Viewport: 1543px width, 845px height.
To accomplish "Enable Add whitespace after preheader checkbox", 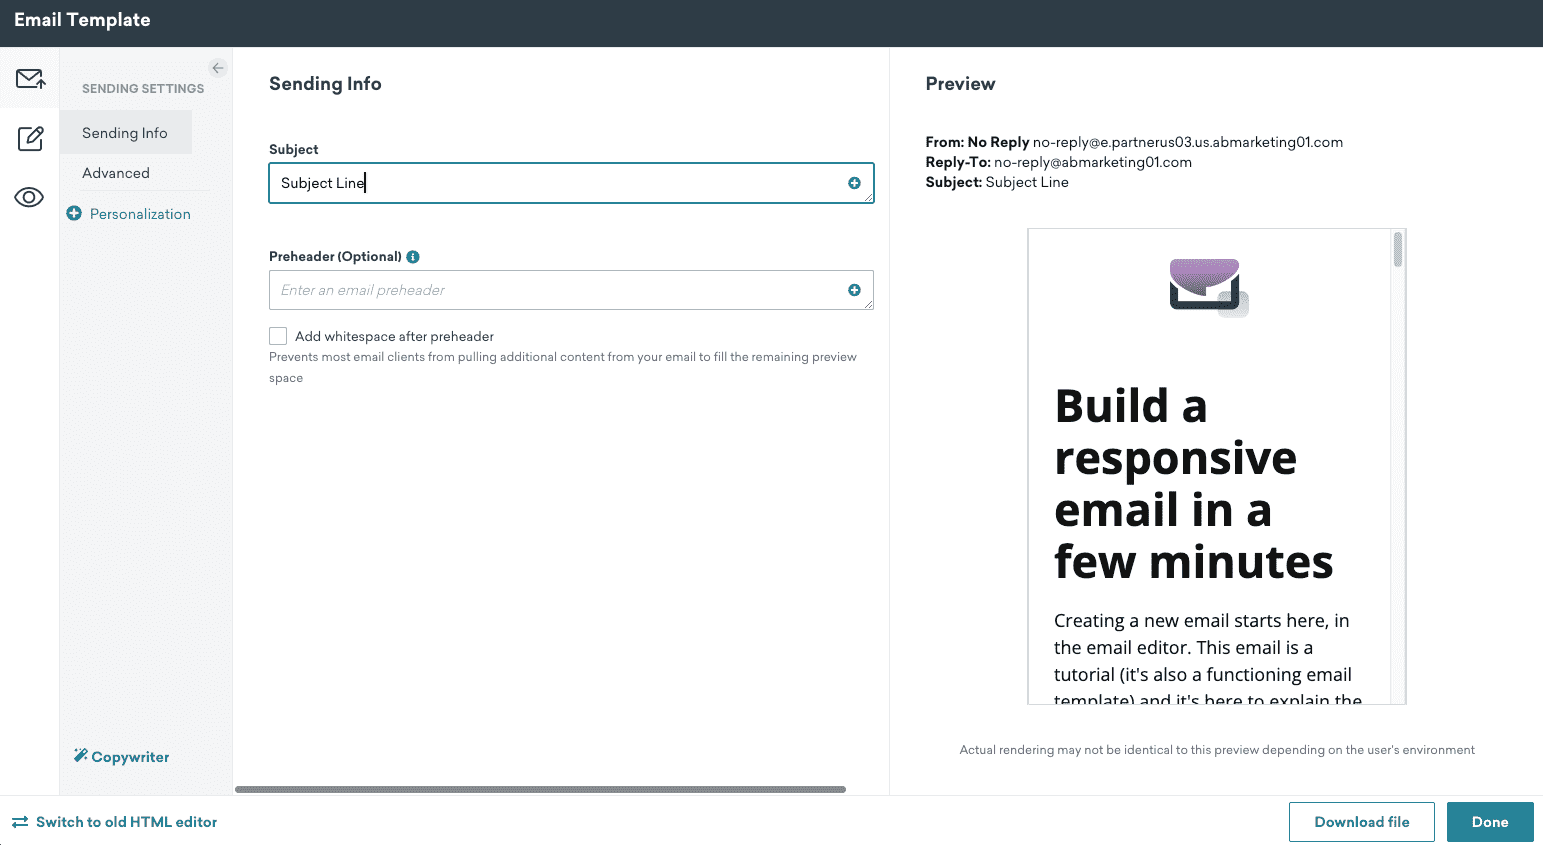I will pos(278,336).
